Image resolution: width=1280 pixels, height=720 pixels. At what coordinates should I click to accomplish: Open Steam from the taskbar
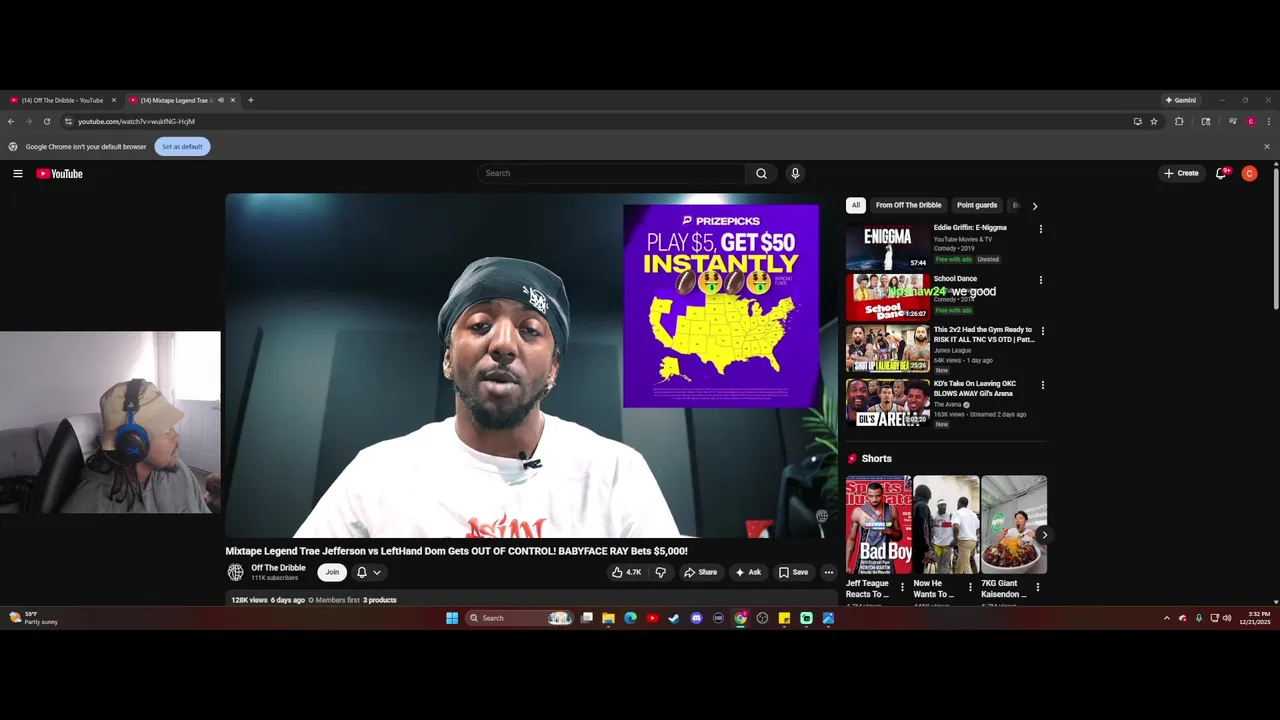coord(674,618)
